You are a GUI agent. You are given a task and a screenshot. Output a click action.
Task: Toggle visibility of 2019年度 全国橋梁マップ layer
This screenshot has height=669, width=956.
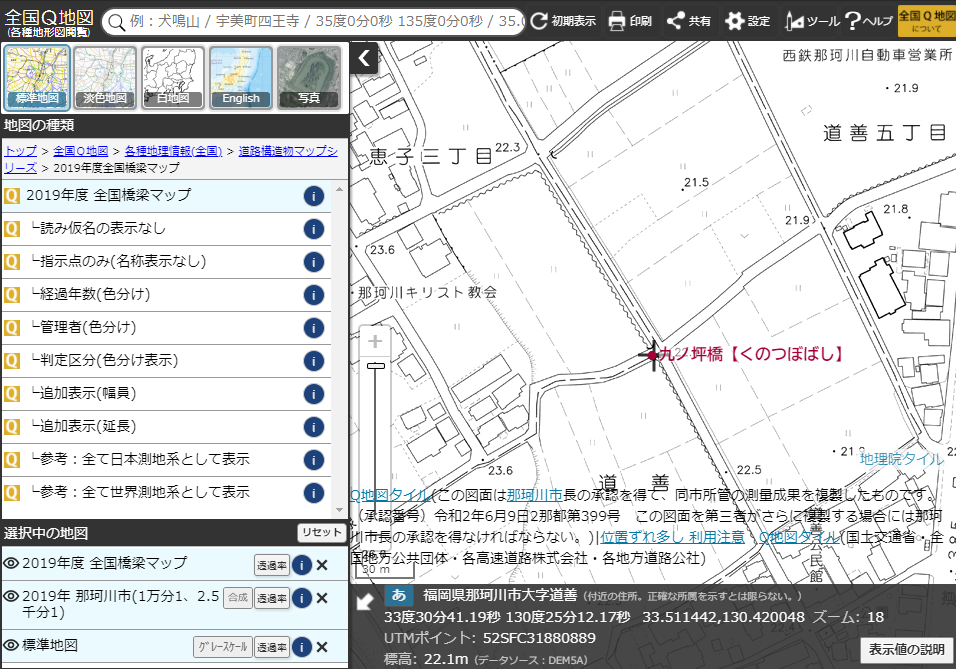click(x=11, y=563)
